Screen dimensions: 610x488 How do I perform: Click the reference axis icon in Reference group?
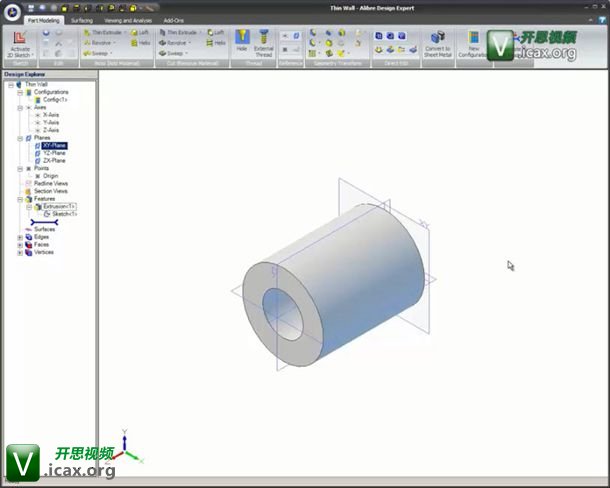[x=285, y=36]
